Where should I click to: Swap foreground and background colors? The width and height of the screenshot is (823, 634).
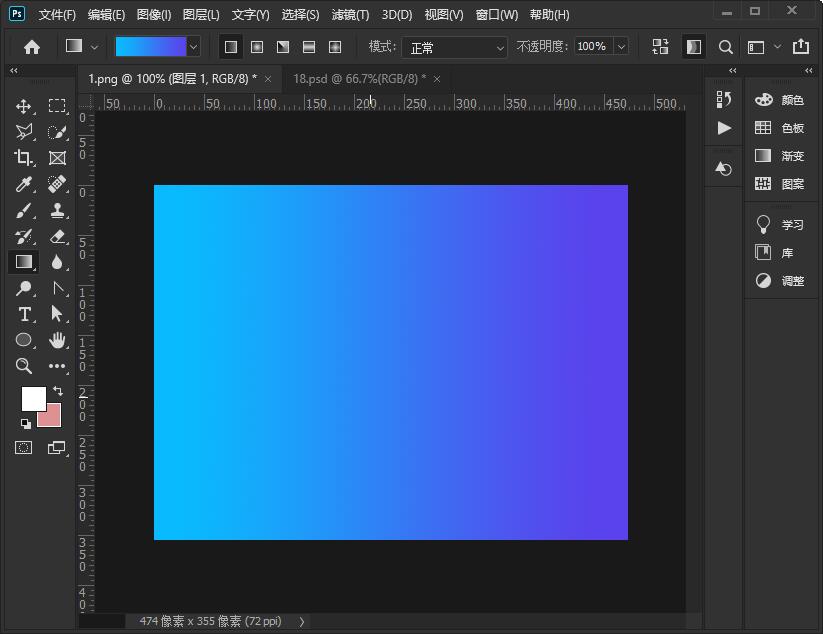tap(58, 390)
